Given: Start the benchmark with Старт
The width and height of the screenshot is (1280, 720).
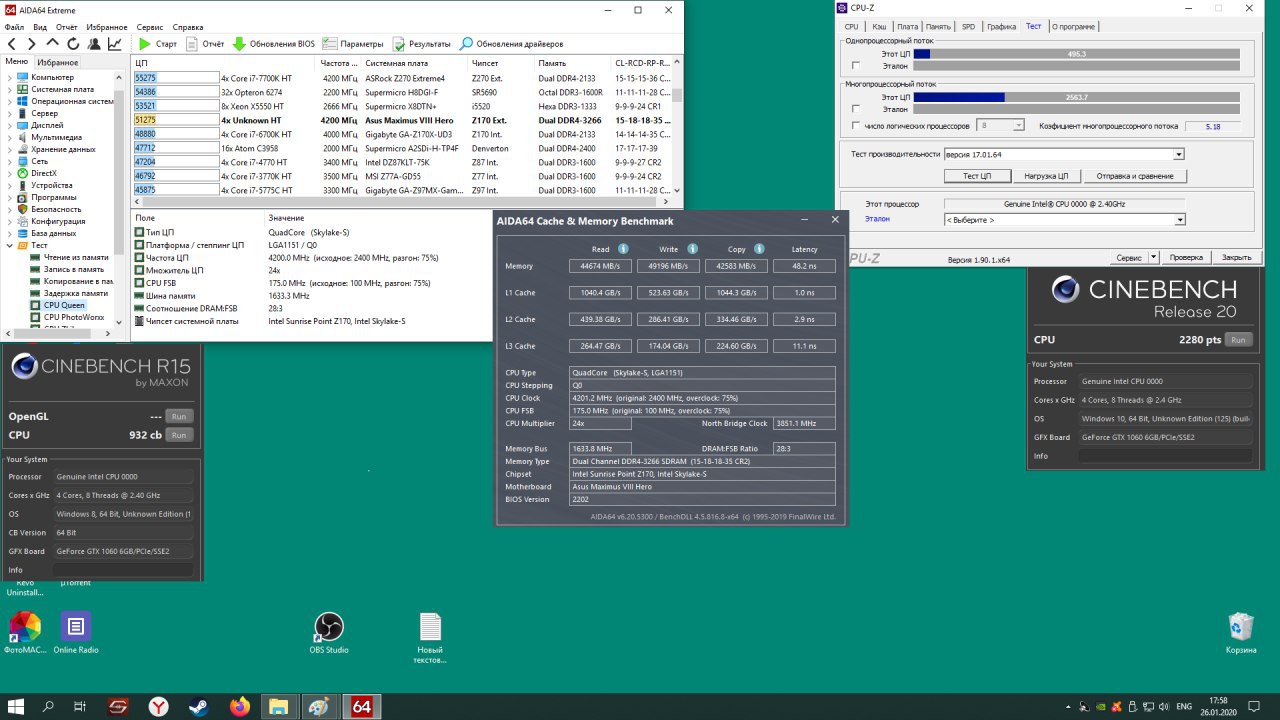Looking at the screenshot, I should point(158,44).
